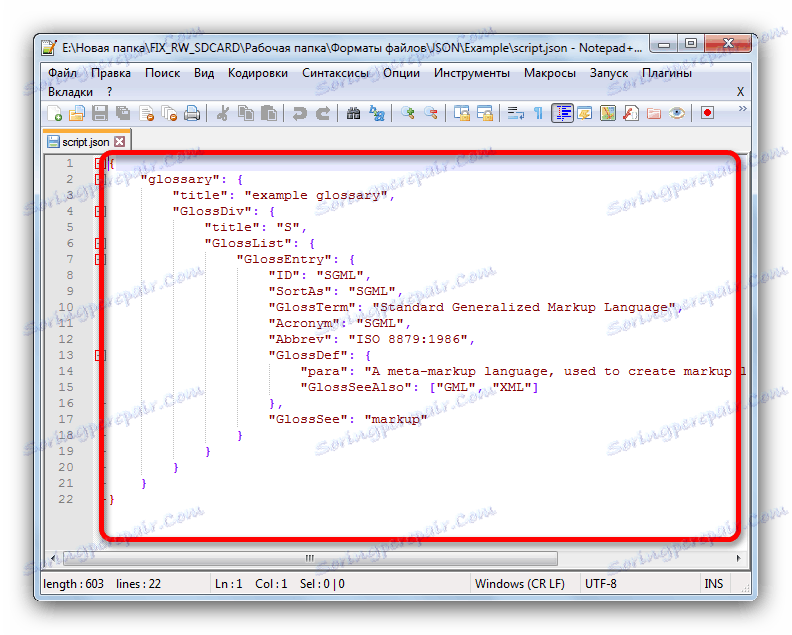Screen dimensions: 792x635
Task: Save the file with the single floppy disk icon
Action: coord(100,113)
